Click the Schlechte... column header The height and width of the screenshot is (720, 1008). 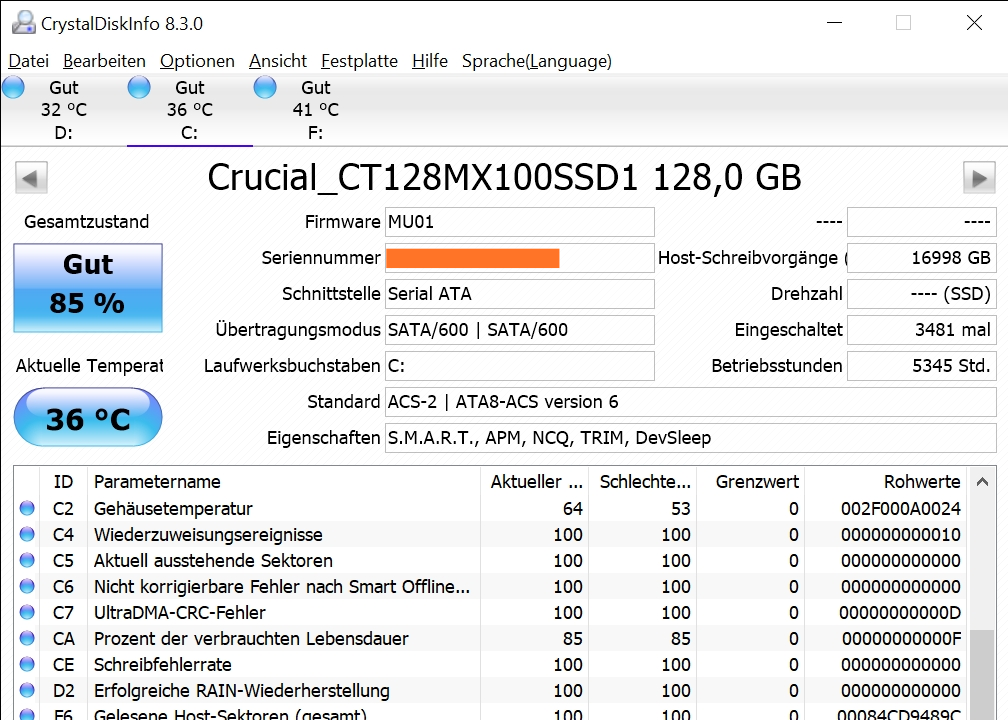click(642, 482)
